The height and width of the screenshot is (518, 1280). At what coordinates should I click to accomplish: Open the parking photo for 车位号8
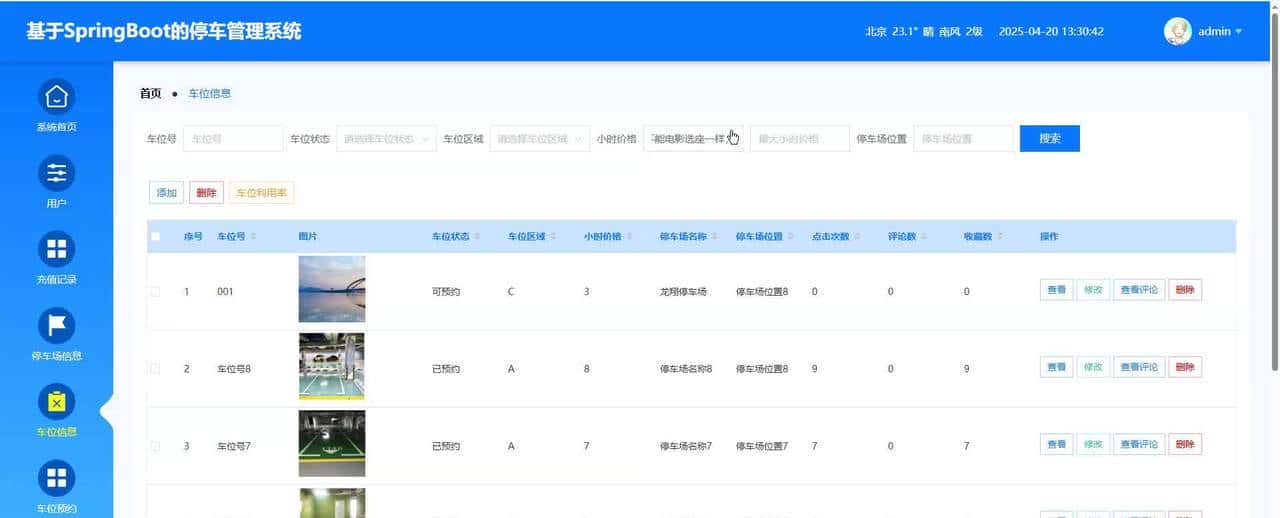coord(332,366)
